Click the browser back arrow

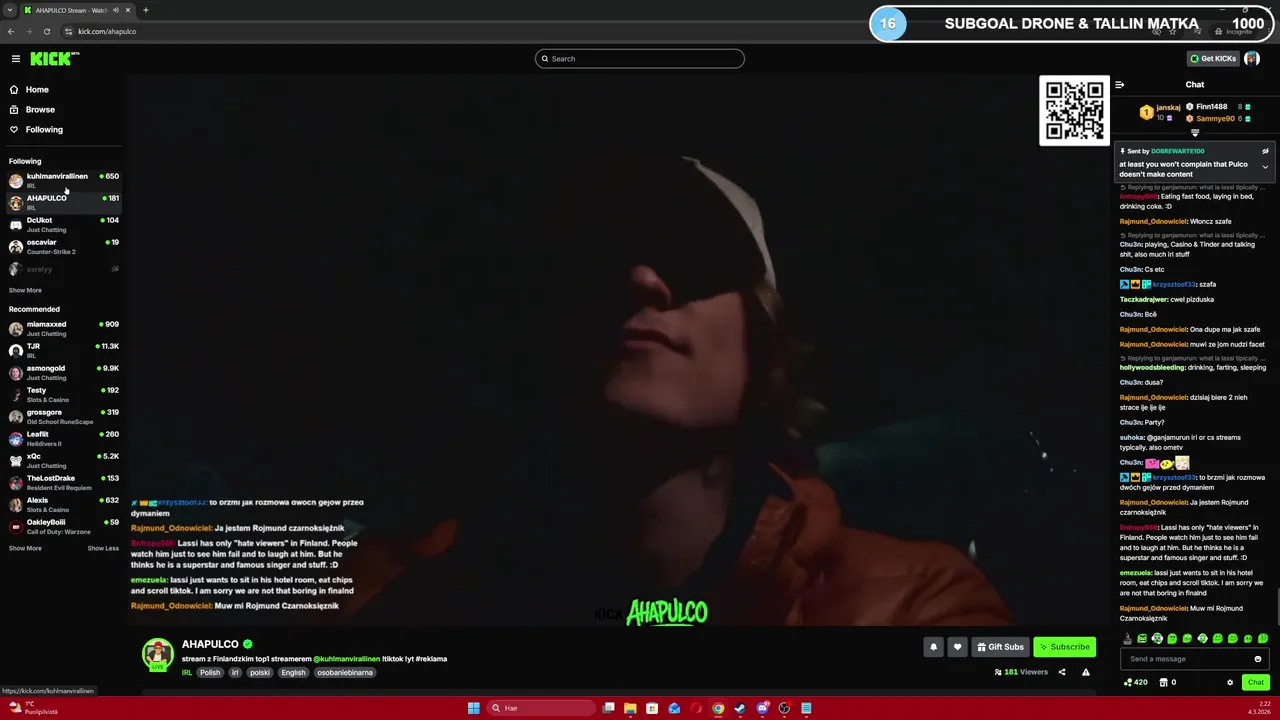(x=11, y=31)
